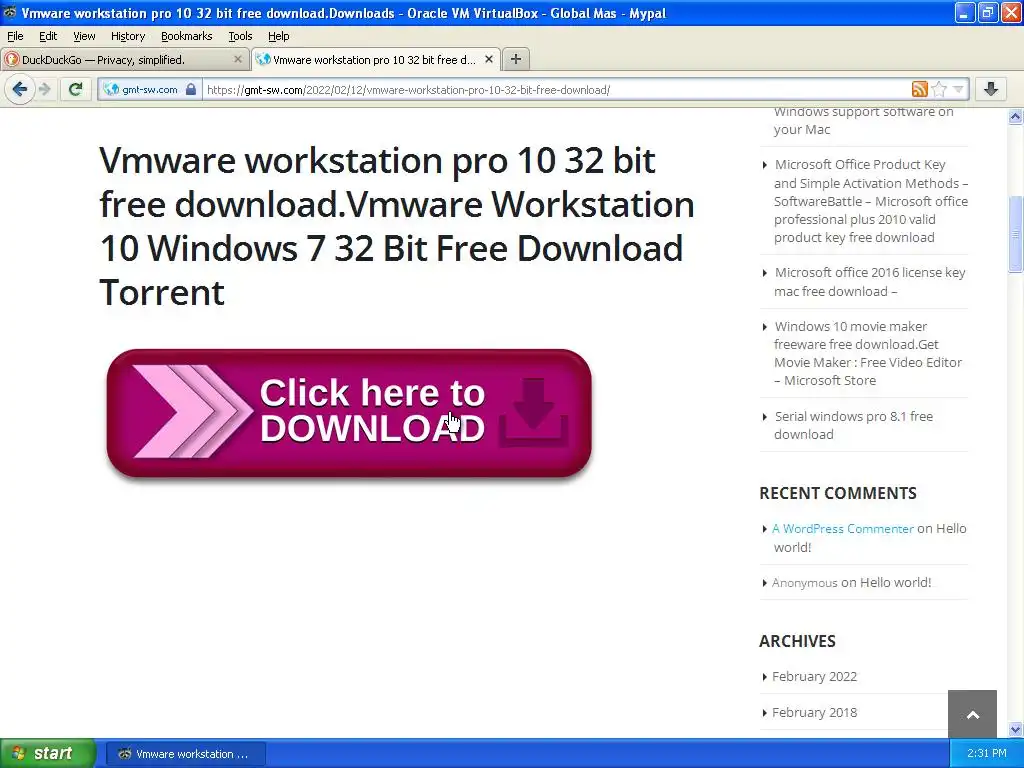
Task: Click the scroll-to-top arrow button
Action: pos(972,714)
